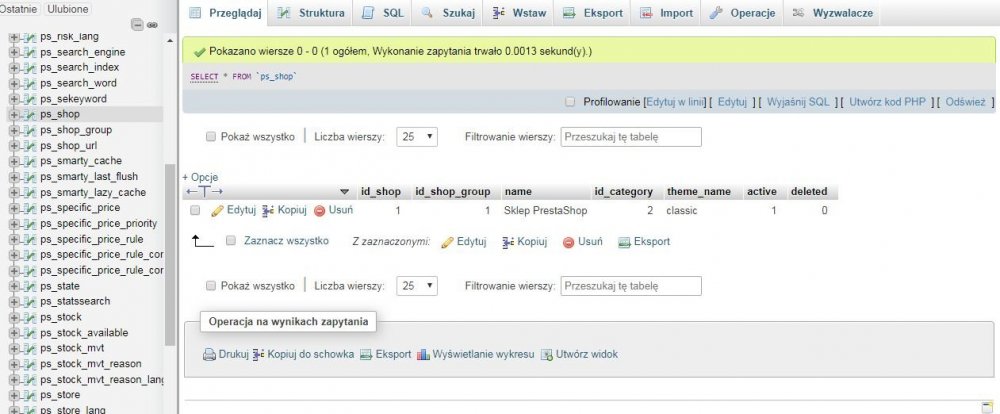Toggle the Profilowanie checkbox
Screen dimensions: 1000x414
tap(570, 101)
